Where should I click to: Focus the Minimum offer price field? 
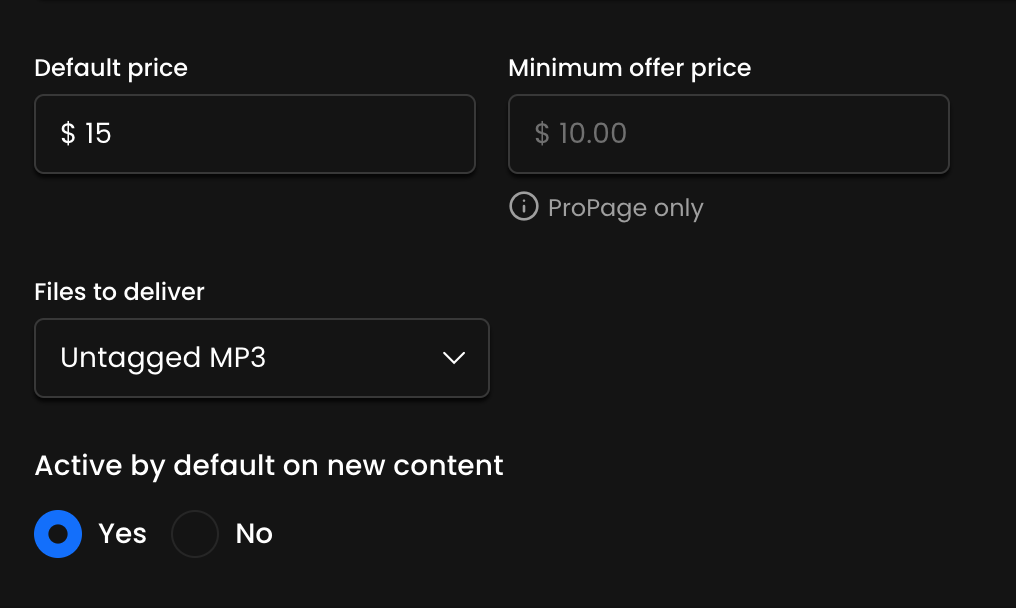(x=728, y=134)
